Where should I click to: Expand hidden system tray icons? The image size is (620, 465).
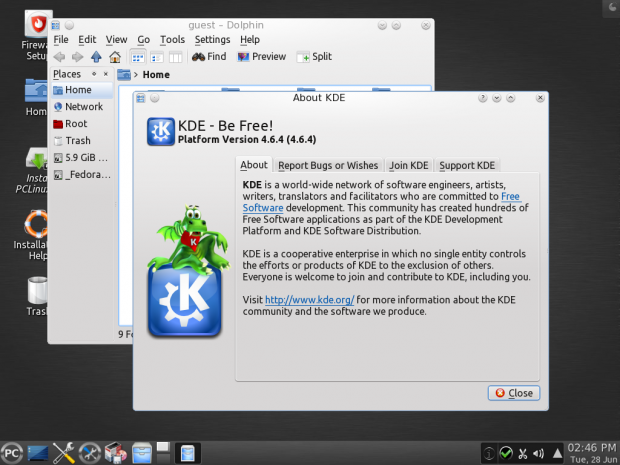tap(557, 453)
